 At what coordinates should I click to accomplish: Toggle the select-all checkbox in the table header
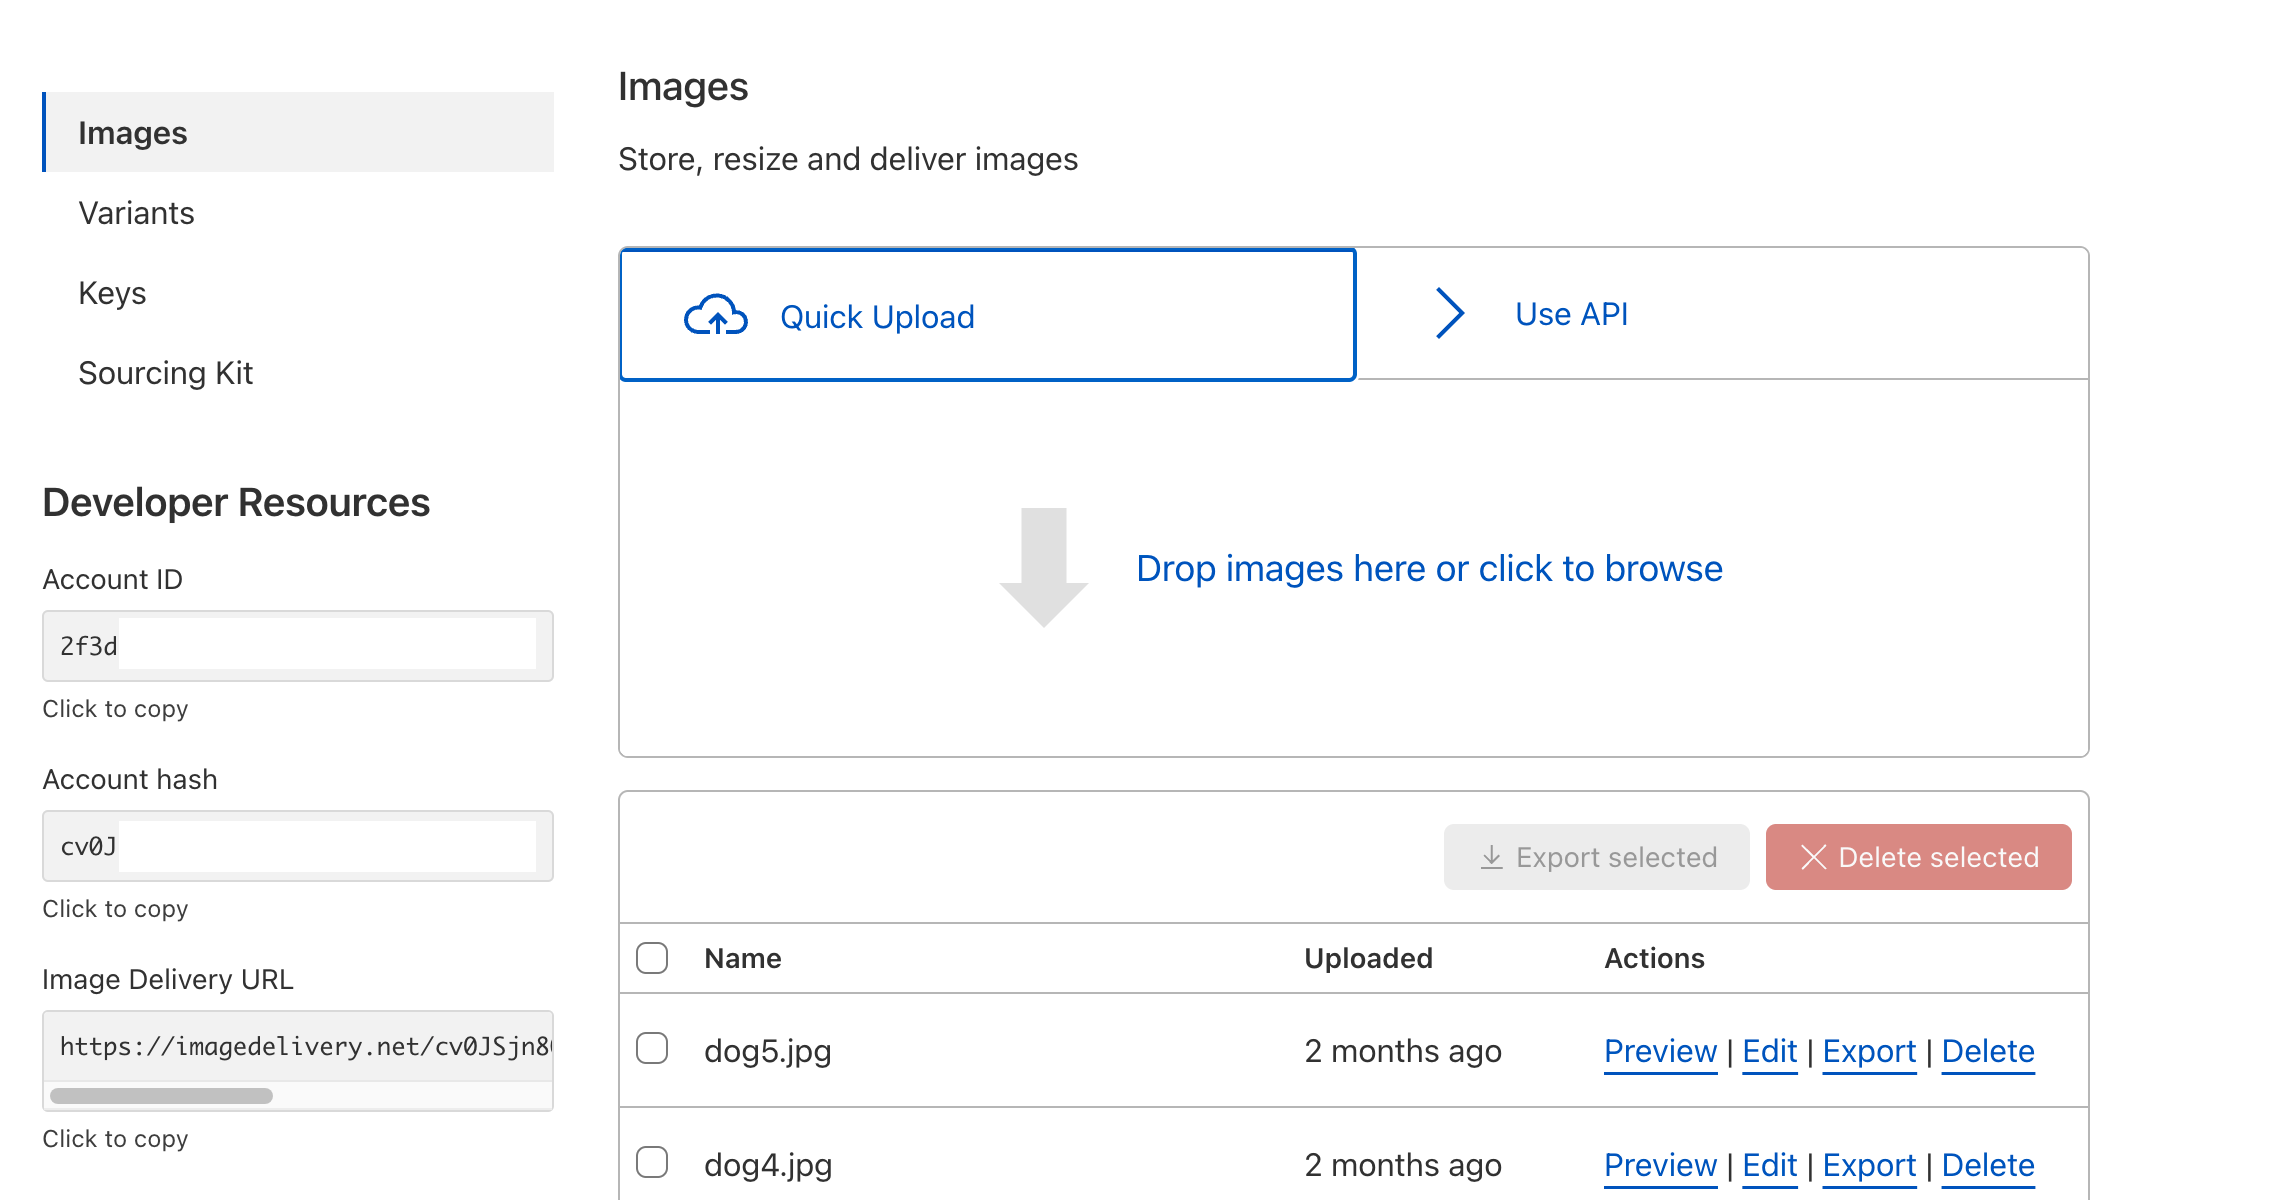coord(651,958)
